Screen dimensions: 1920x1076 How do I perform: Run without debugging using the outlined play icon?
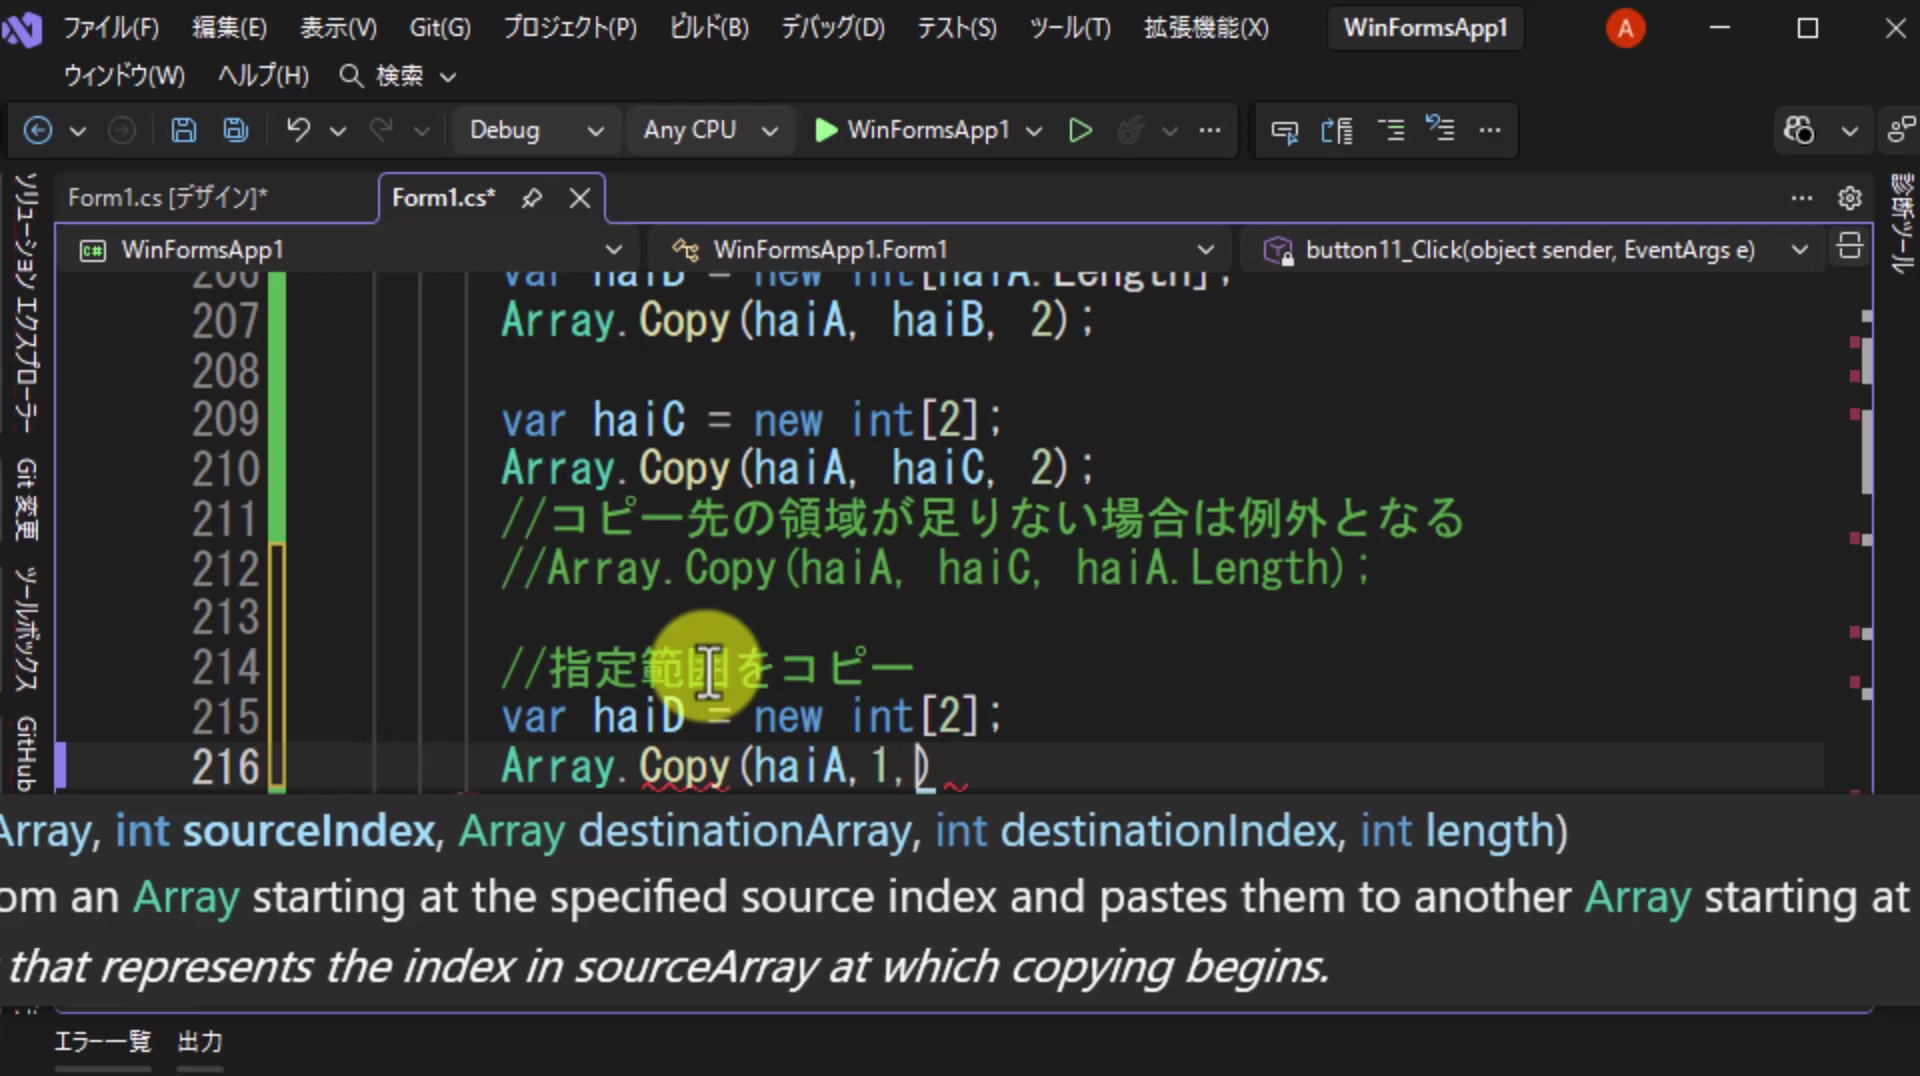coord(1080,130)
